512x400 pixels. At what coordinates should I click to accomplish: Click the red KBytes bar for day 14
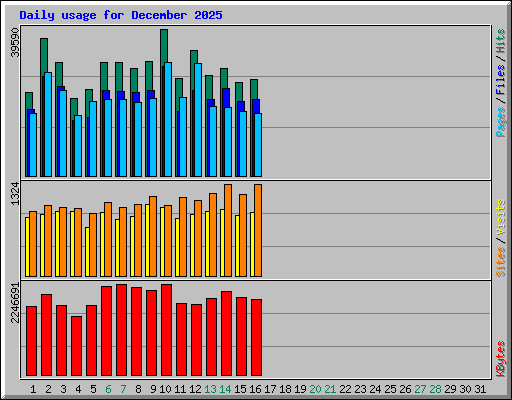[226, 334]
